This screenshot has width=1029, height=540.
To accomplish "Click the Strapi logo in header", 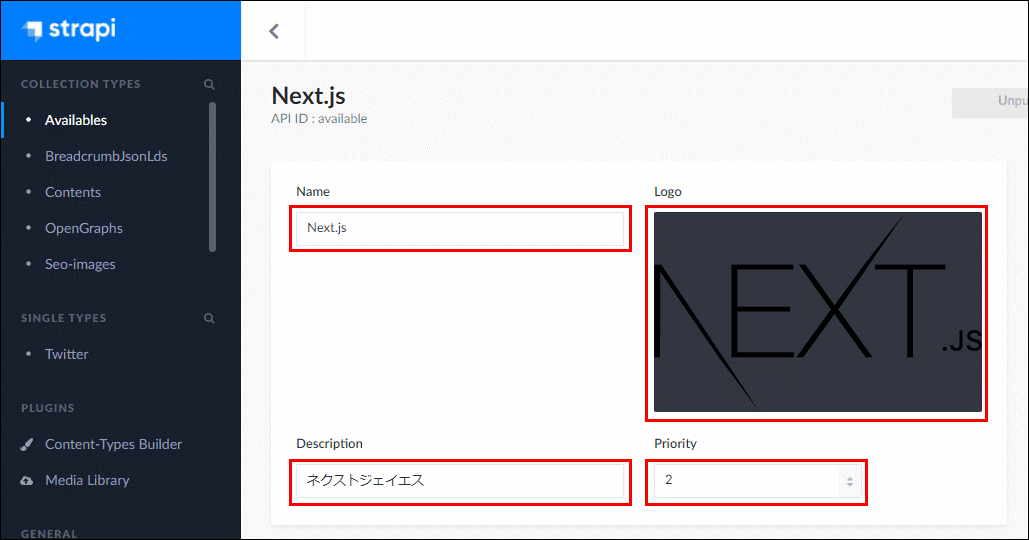I will [x=68, y=30].
